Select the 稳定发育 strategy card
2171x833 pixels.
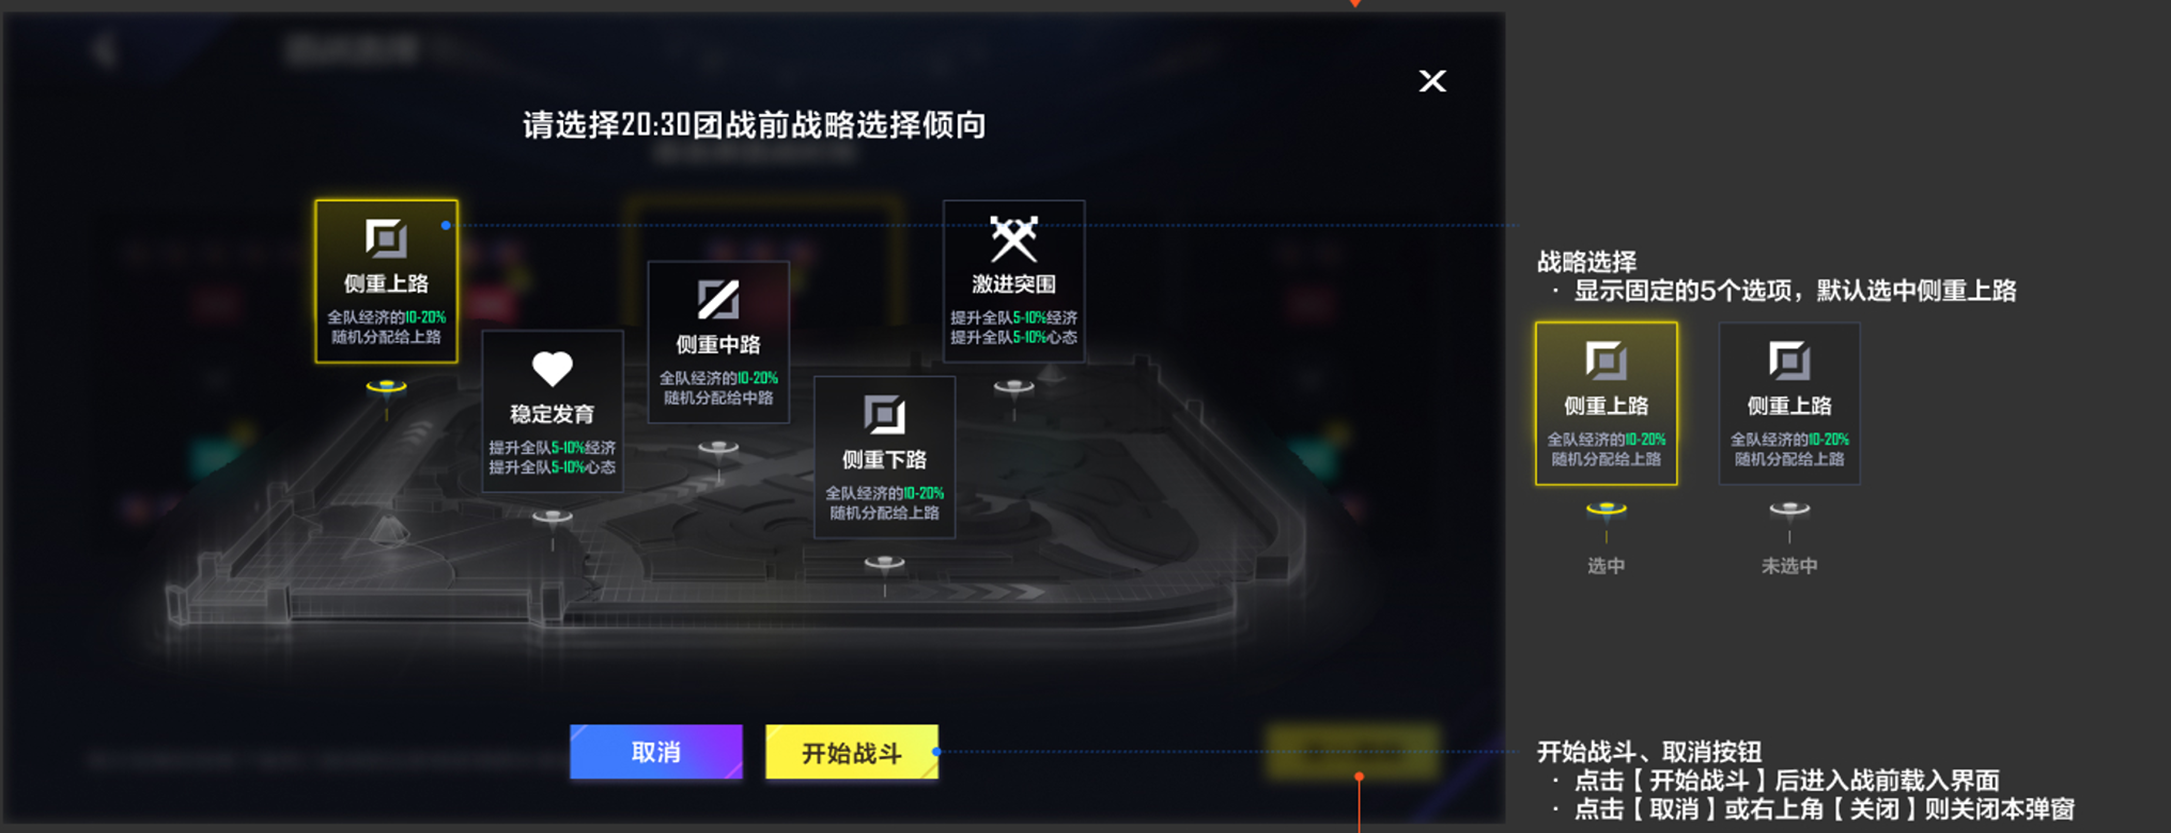coord(552,411)
